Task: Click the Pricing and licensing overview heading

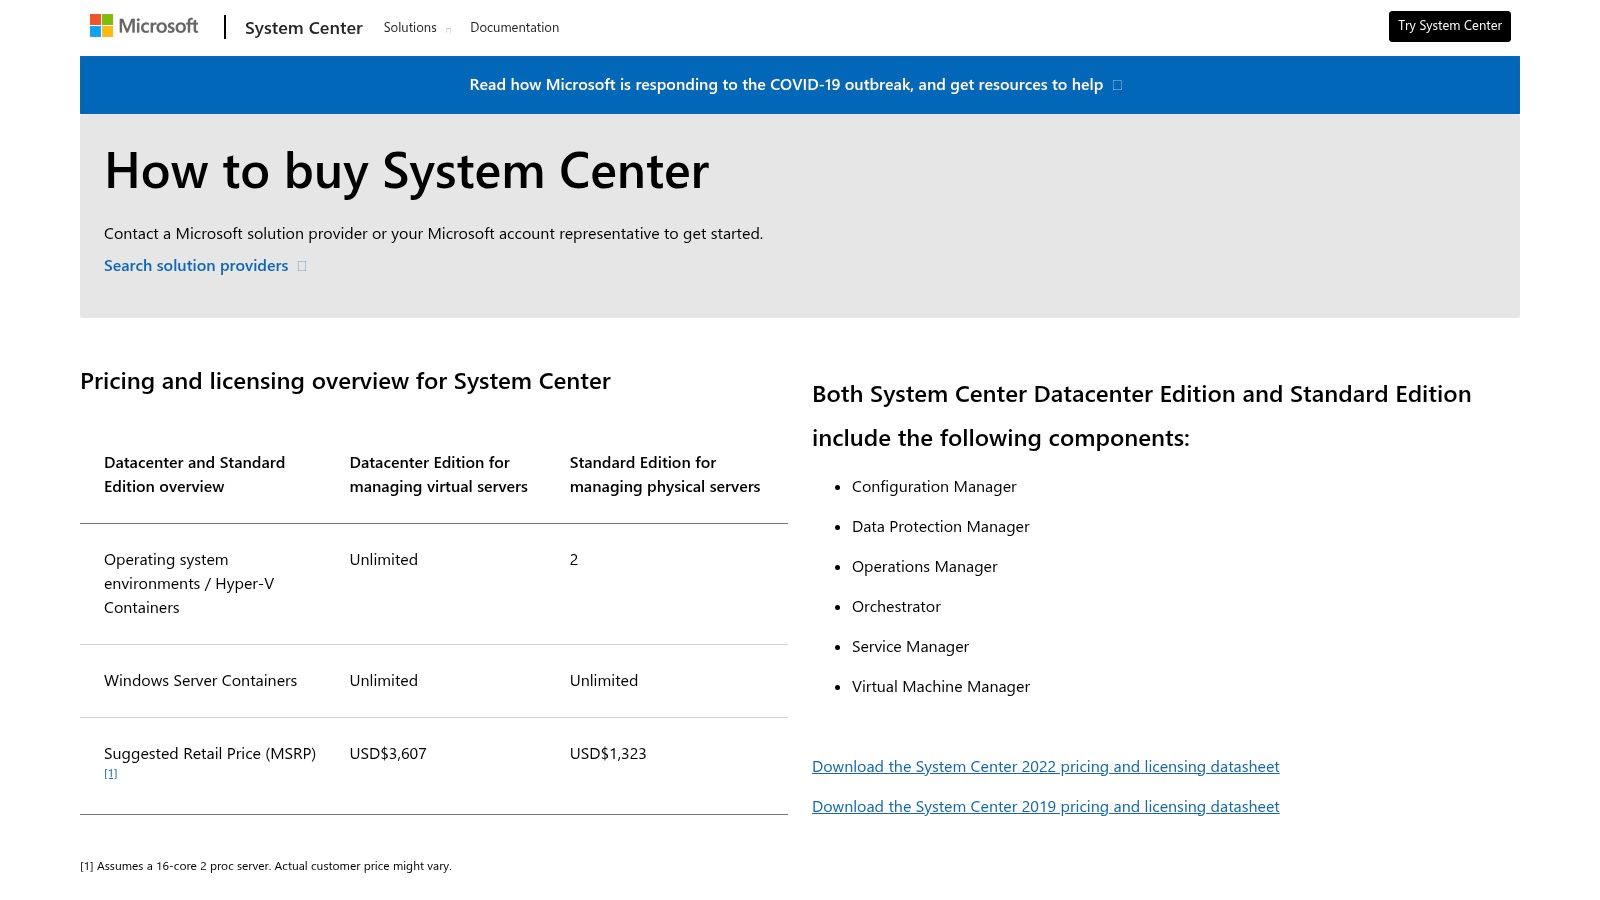Action: (x=345, y=381)
